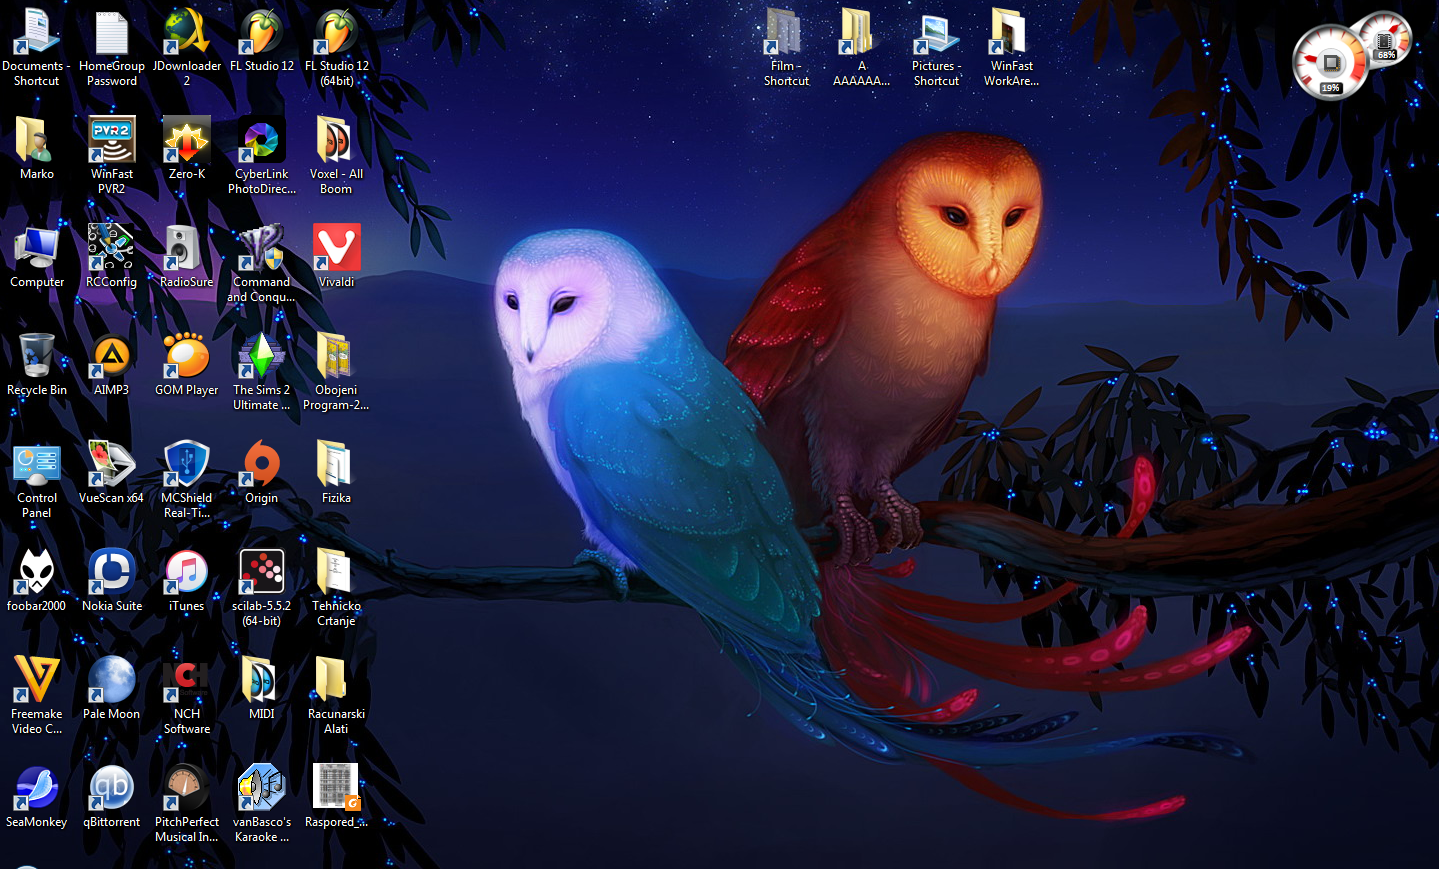This screenshot has width=1439, height=869.
Task: Select the GOM Player icon
Action: [x=187, y=355]
